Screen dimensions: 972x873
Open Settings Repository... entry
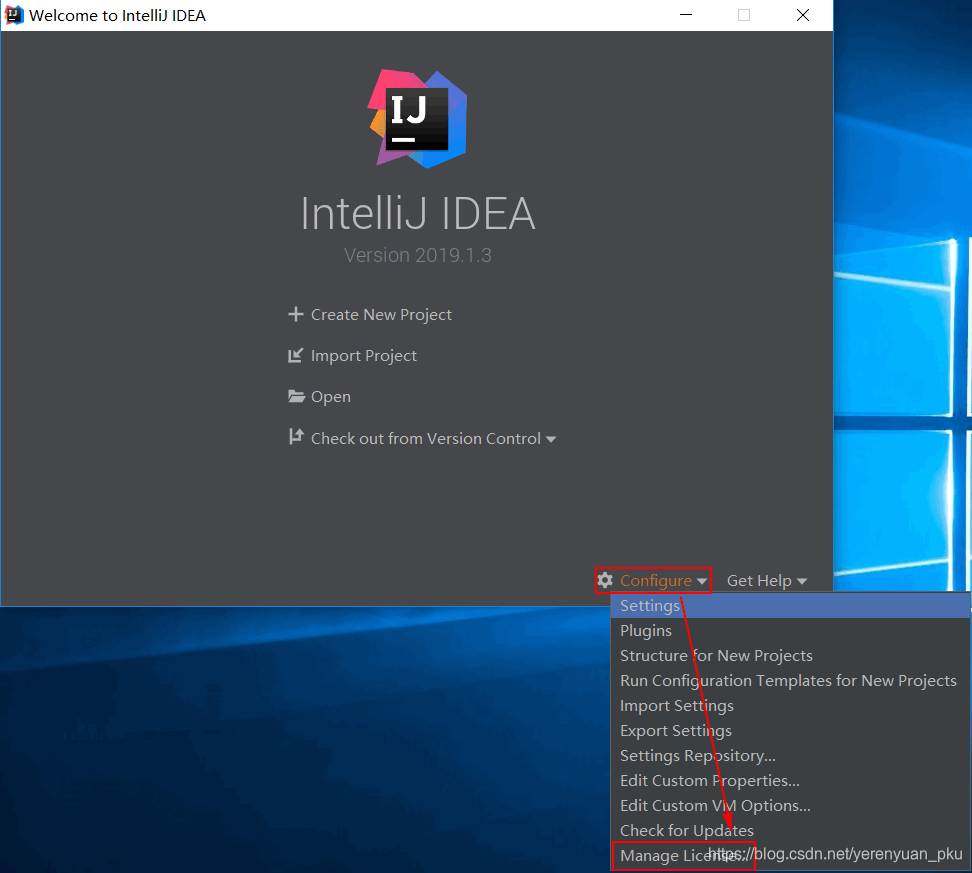790,756
